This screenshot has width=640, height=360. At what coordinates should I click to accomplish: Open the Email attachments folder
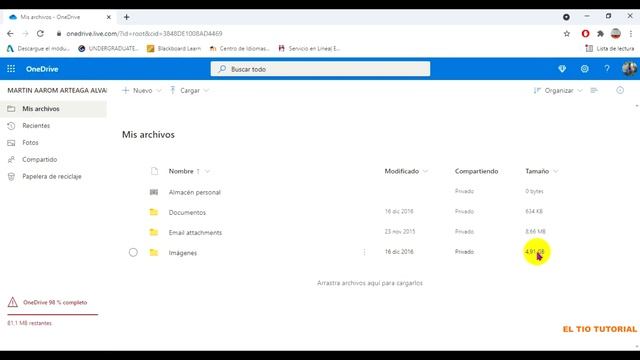[x=195, y=232]
